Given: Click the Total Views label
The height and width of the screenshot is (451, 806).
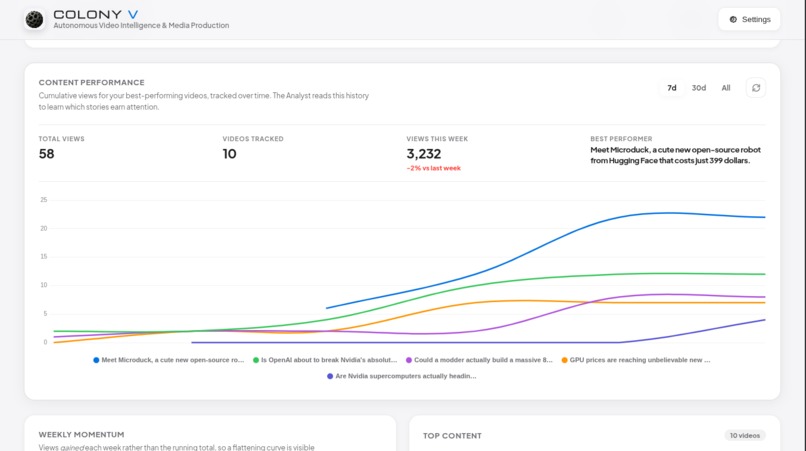Looking at the screenshot, I should tap(61, 139).
